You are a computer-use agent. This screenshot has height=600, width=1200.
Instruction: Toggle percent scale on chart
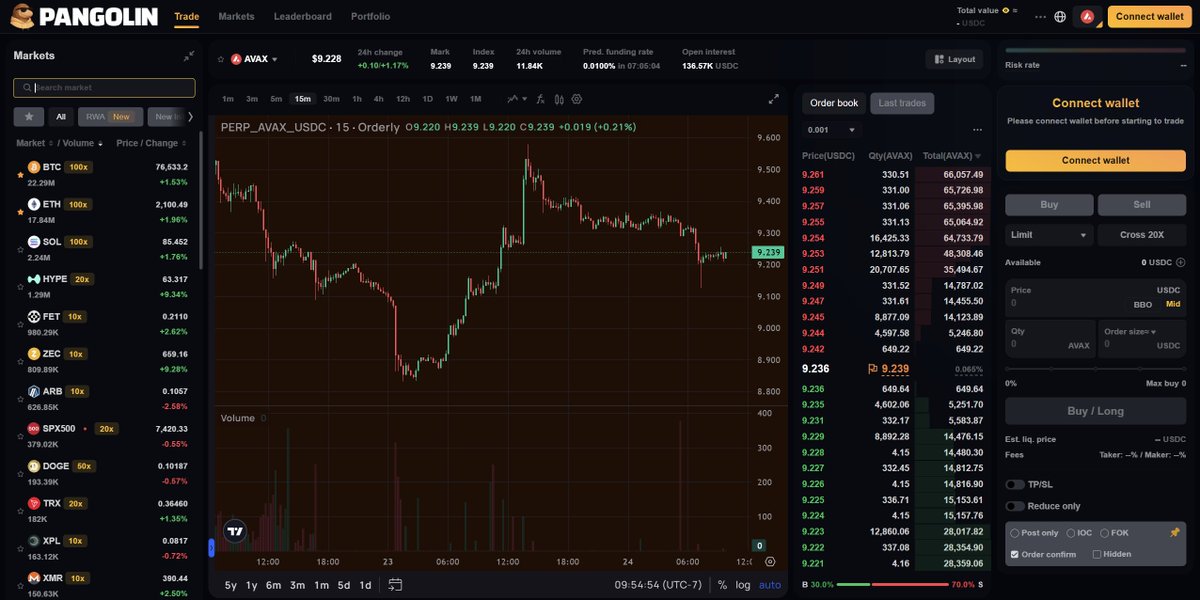tap(722, 585)
